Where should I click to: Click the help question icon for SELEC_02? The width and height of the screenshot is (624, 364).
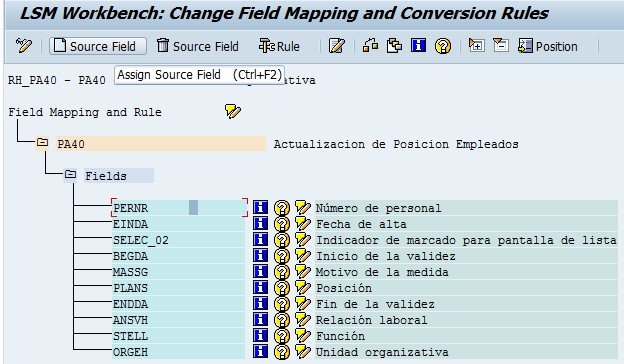(x=281, y=240)
